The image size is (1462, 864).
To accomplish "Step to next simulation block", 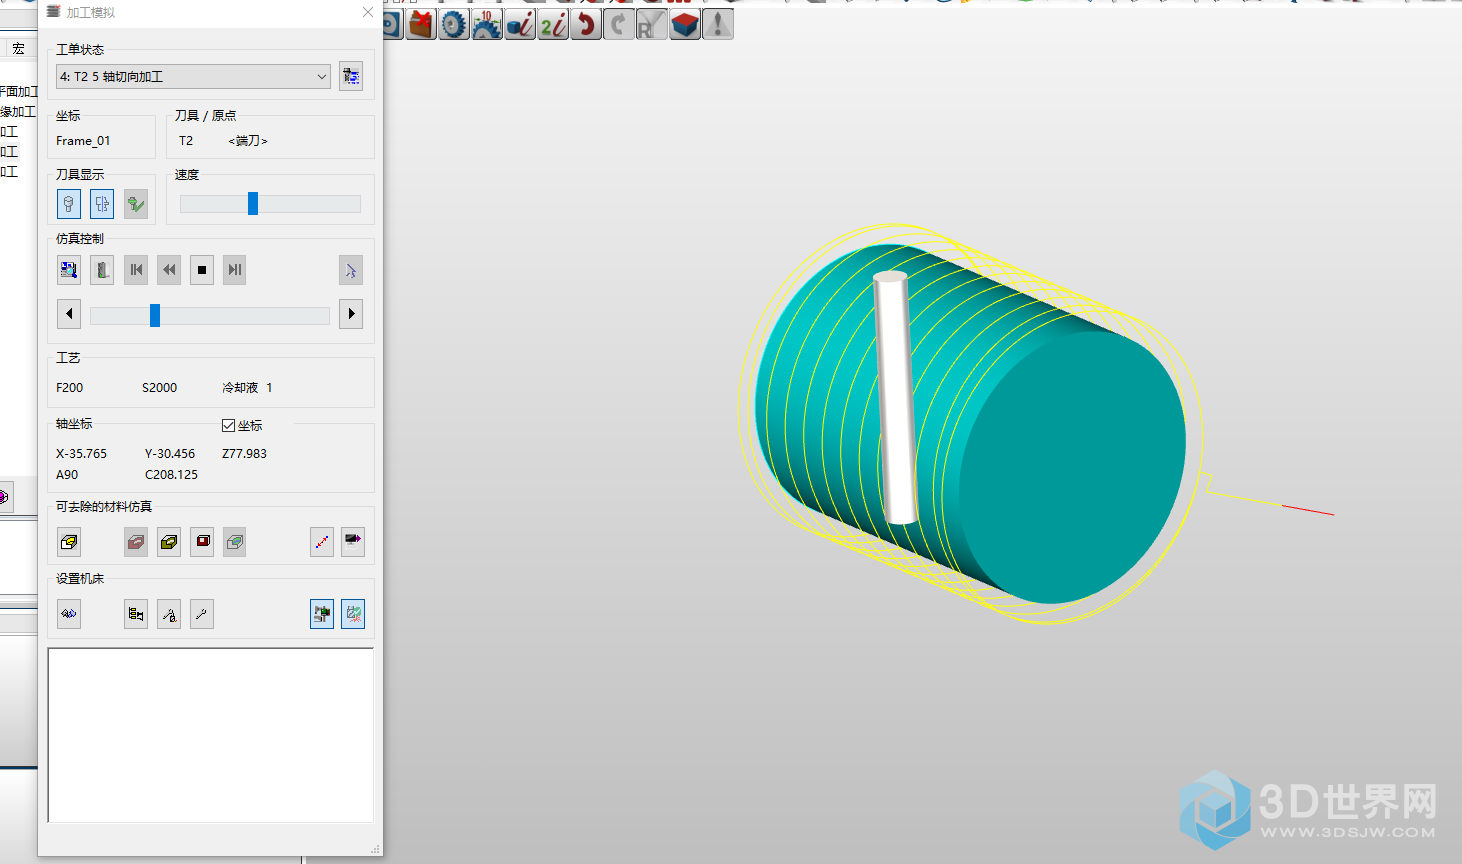I will pyautogui.click(x=235, y=270).
